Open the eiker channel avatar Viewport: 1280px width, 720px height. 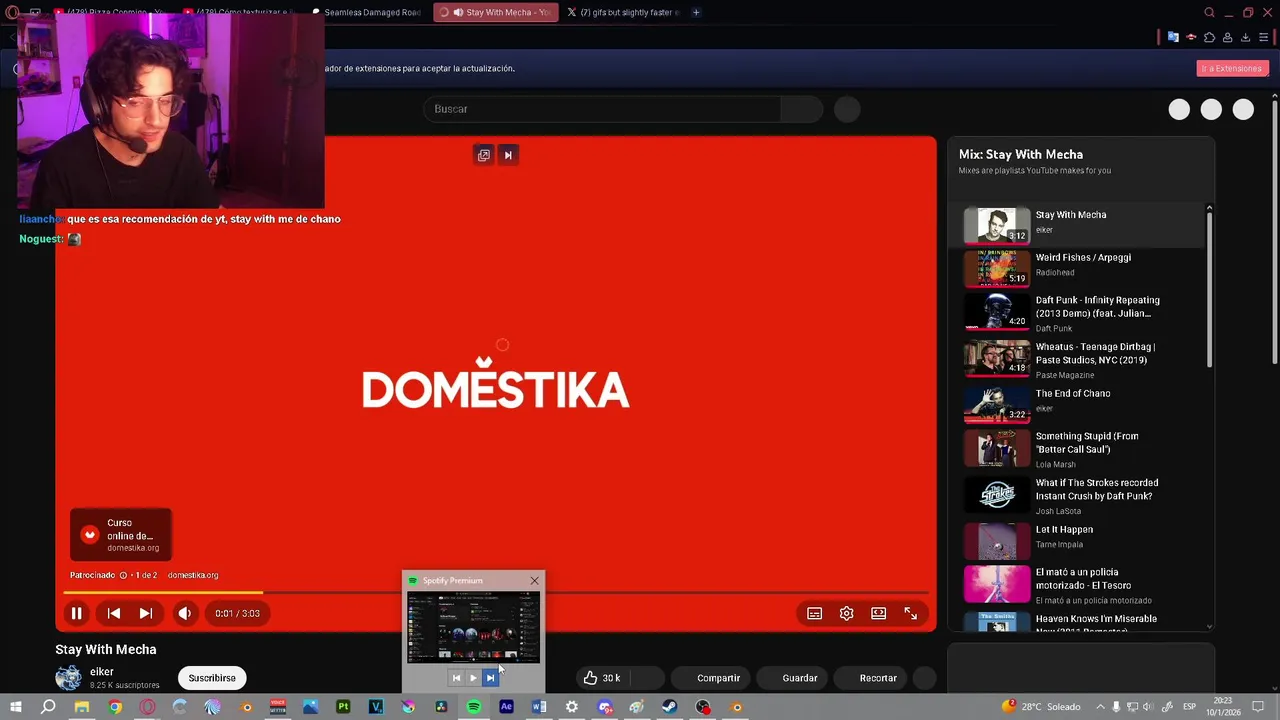coord(68,678)
